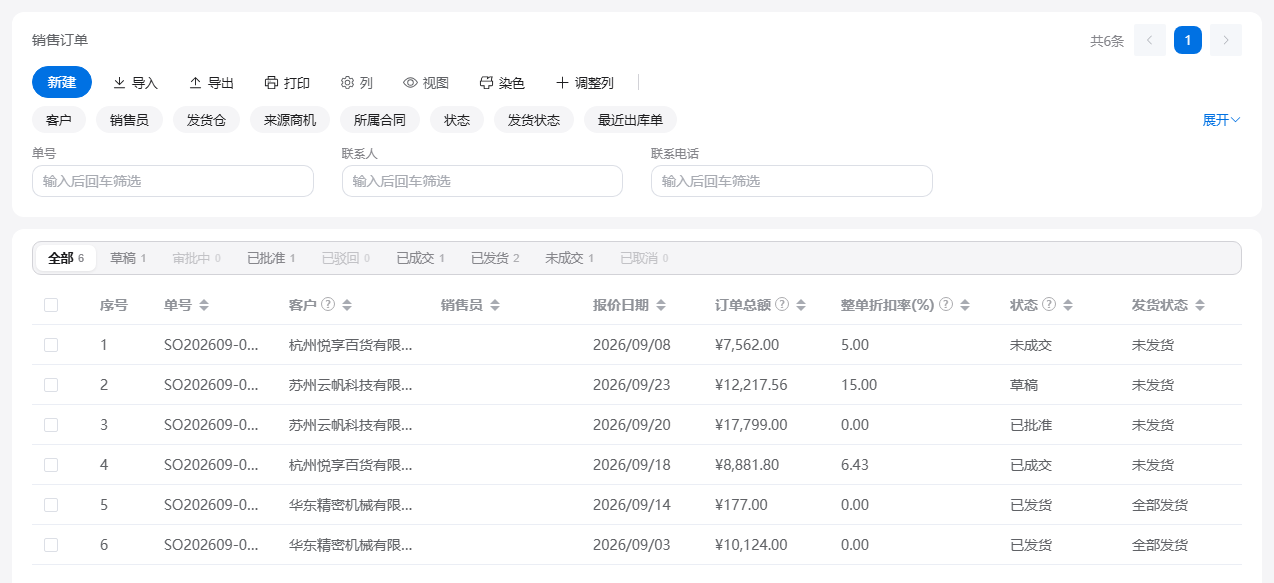The image size is (1274, 583).
Task: Sort by 销售员 column arrows
Action: pyautogui.click(x=494, y=305)
